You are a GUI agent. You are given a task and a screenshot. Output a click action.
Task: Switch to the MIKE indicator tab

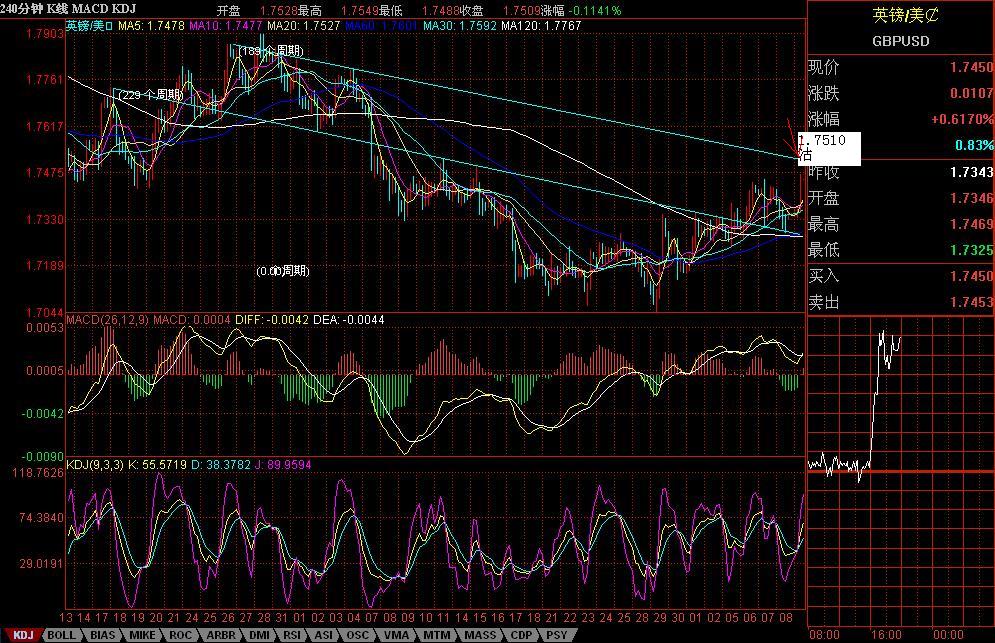(141, 635)
